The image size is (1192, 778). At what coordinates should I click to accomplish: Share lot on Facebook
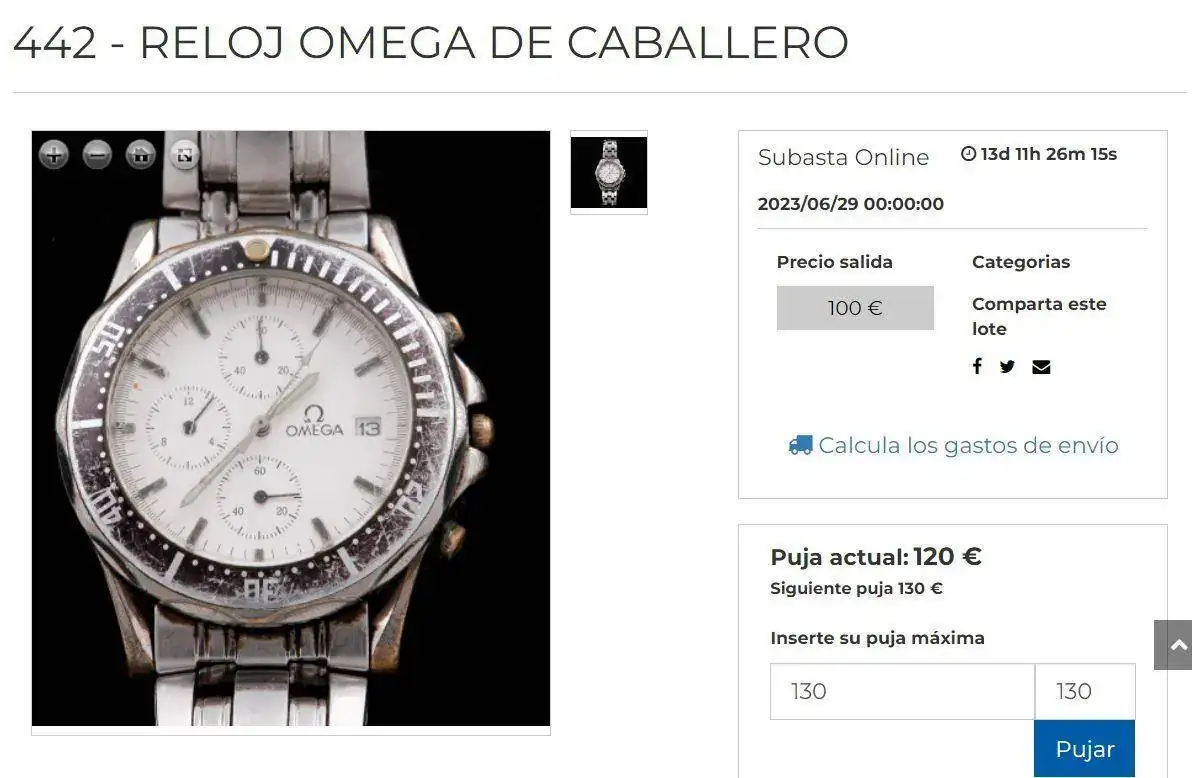click(978, 366)
